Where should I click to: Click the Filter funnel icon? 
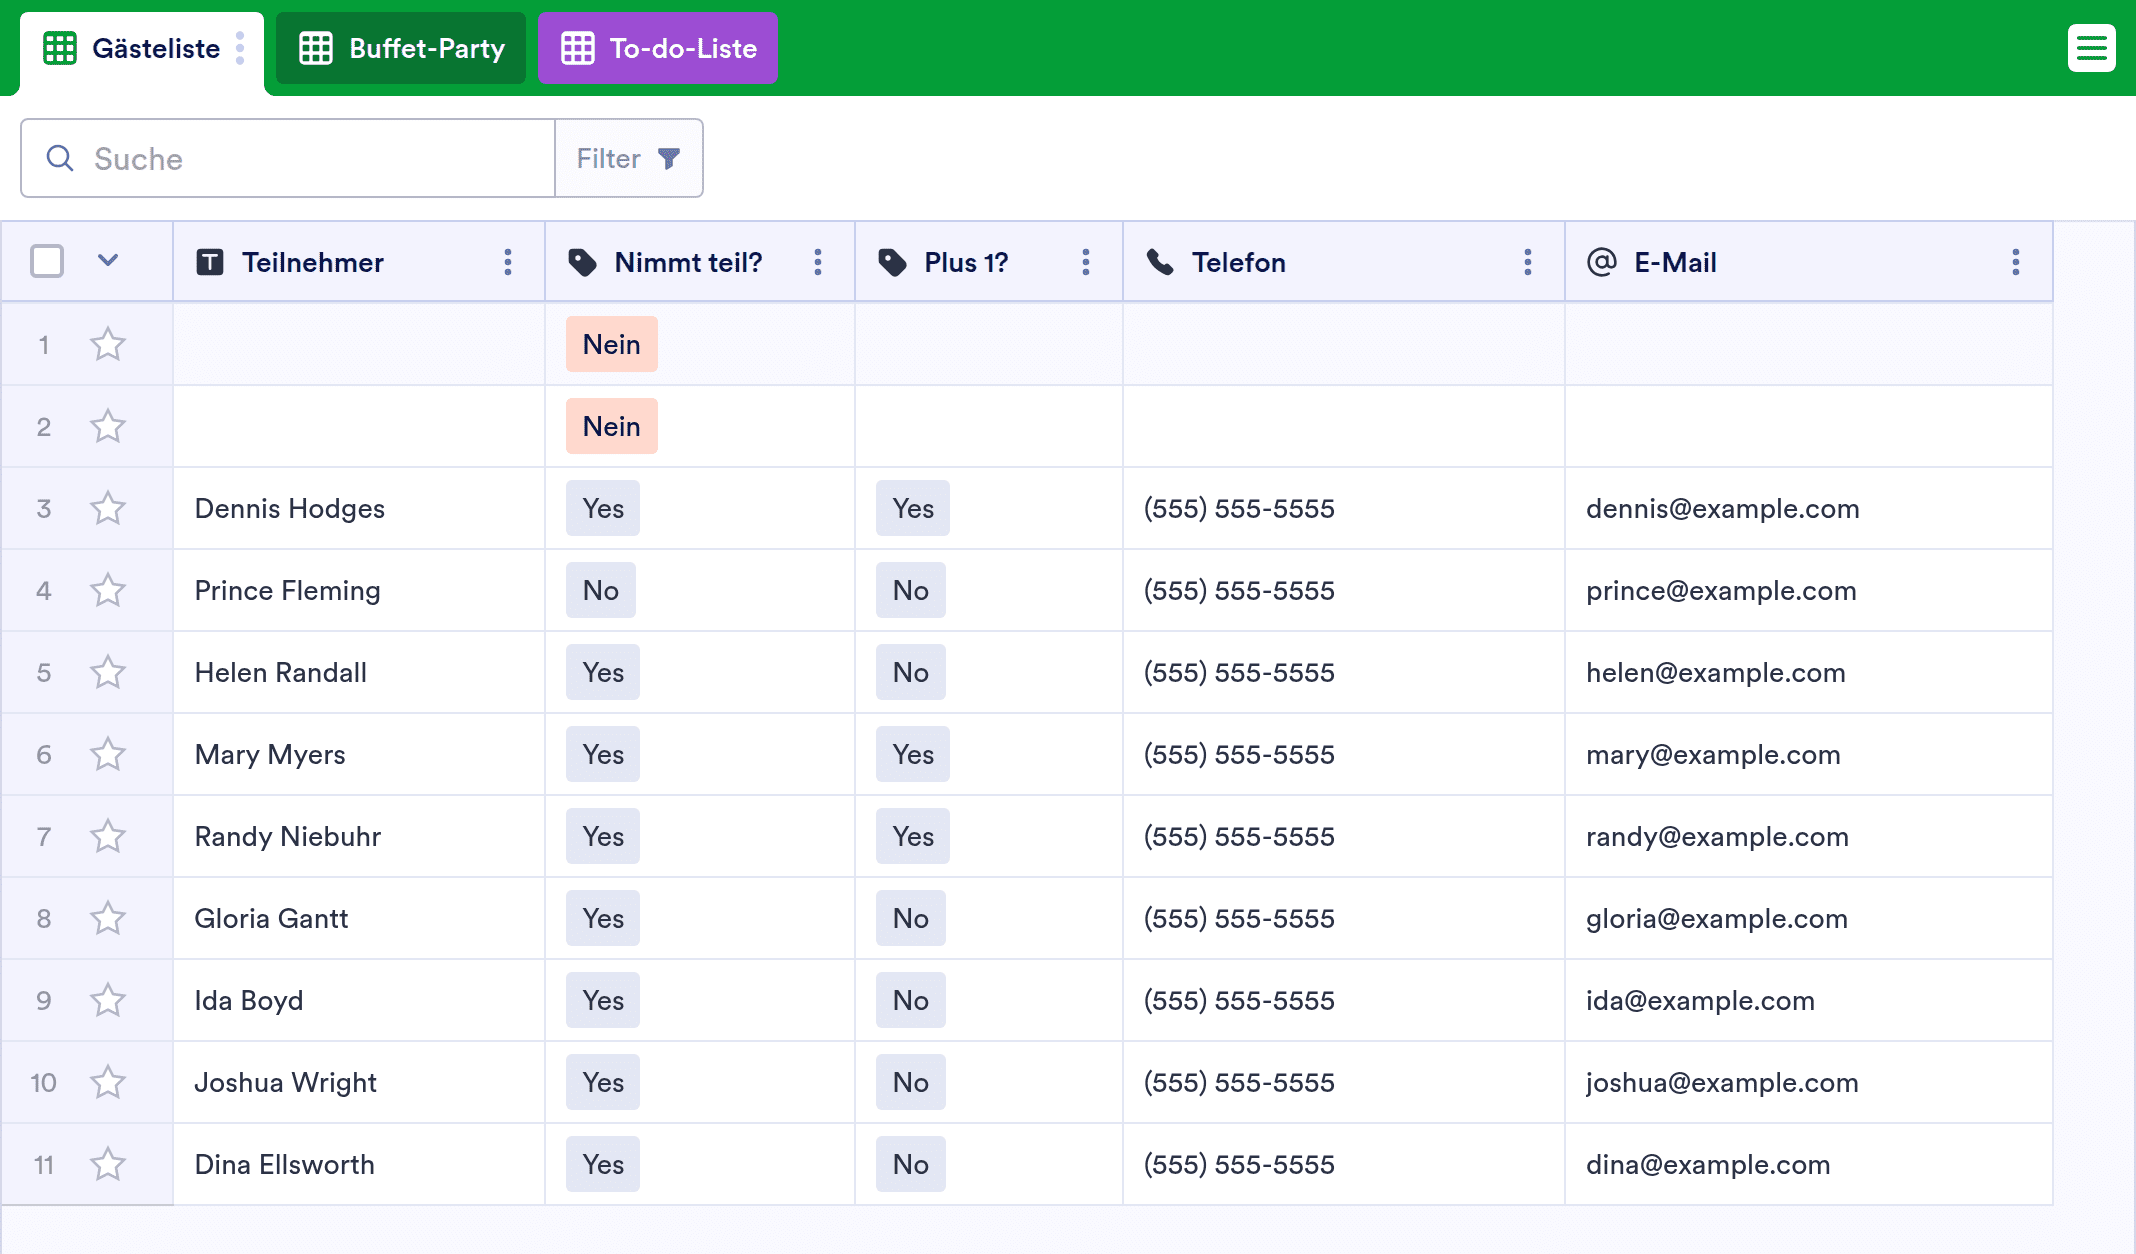(x=669, y=158)
